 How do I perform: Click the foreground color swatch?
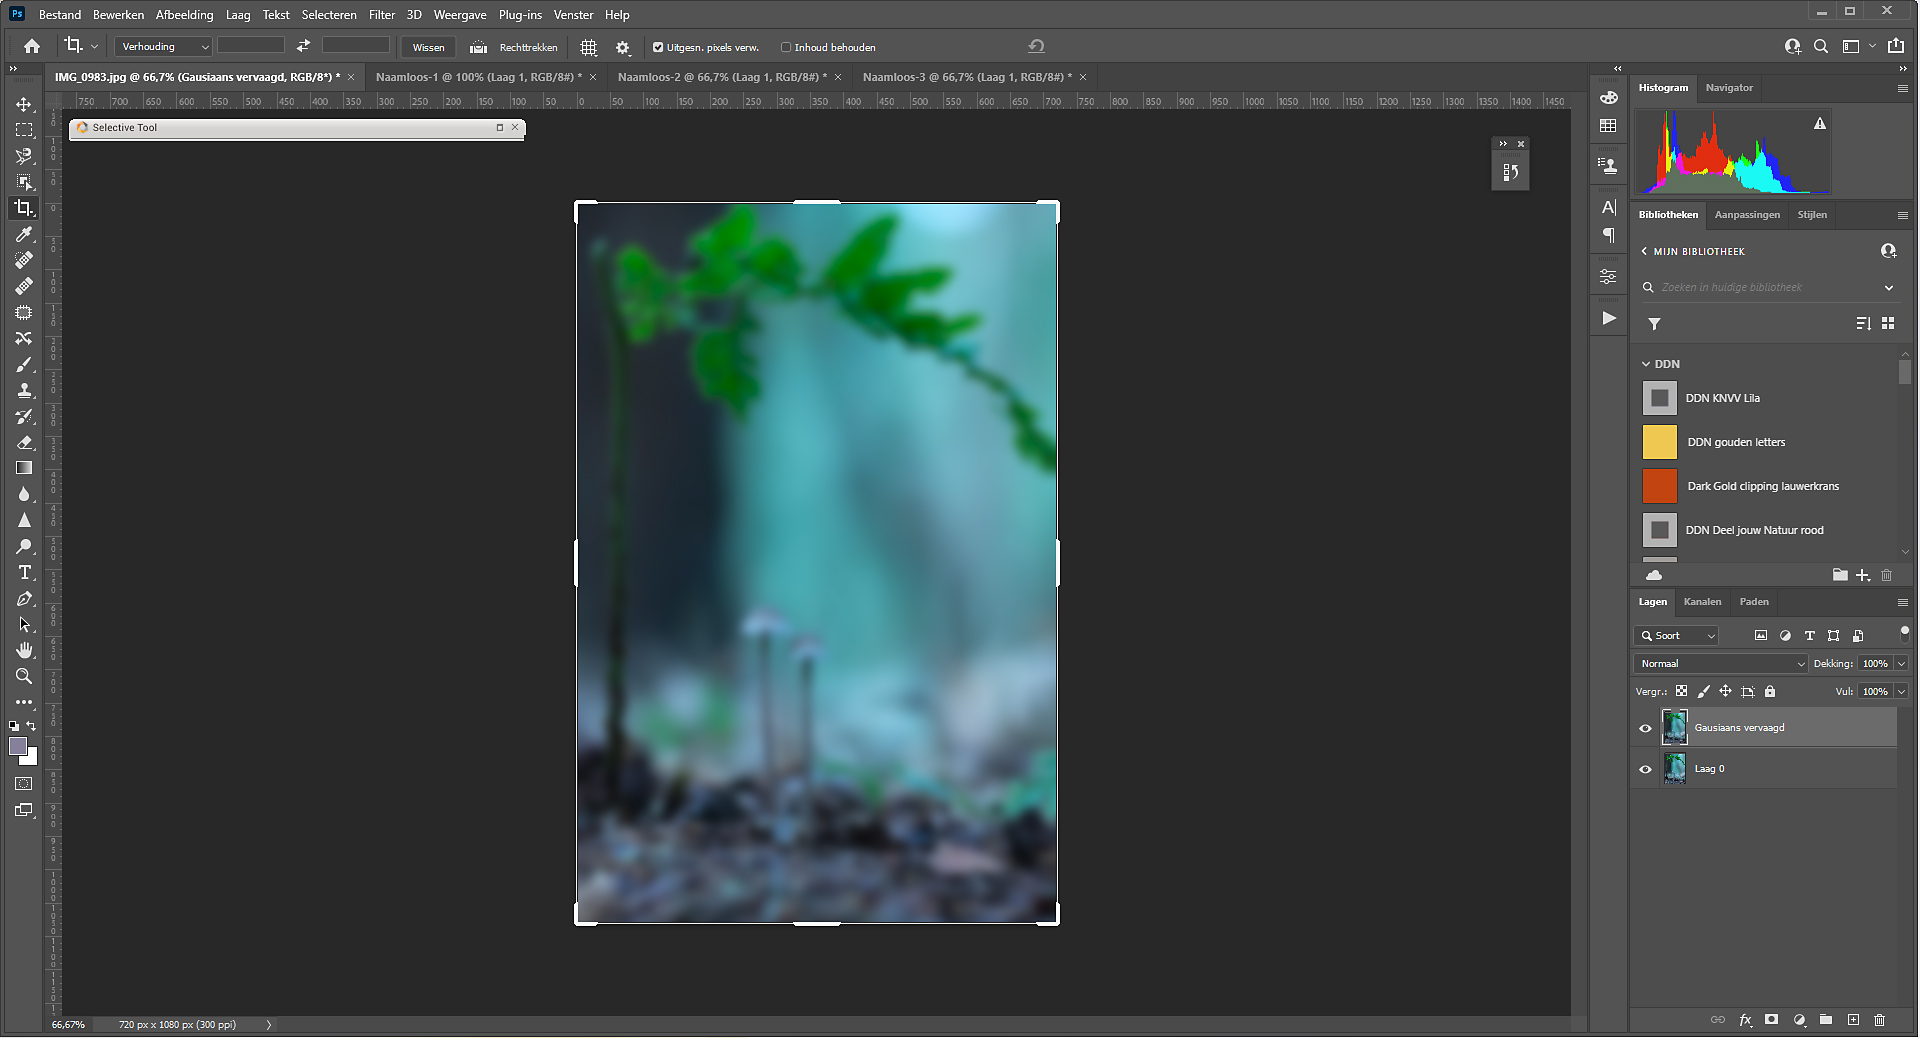point(18,747)
